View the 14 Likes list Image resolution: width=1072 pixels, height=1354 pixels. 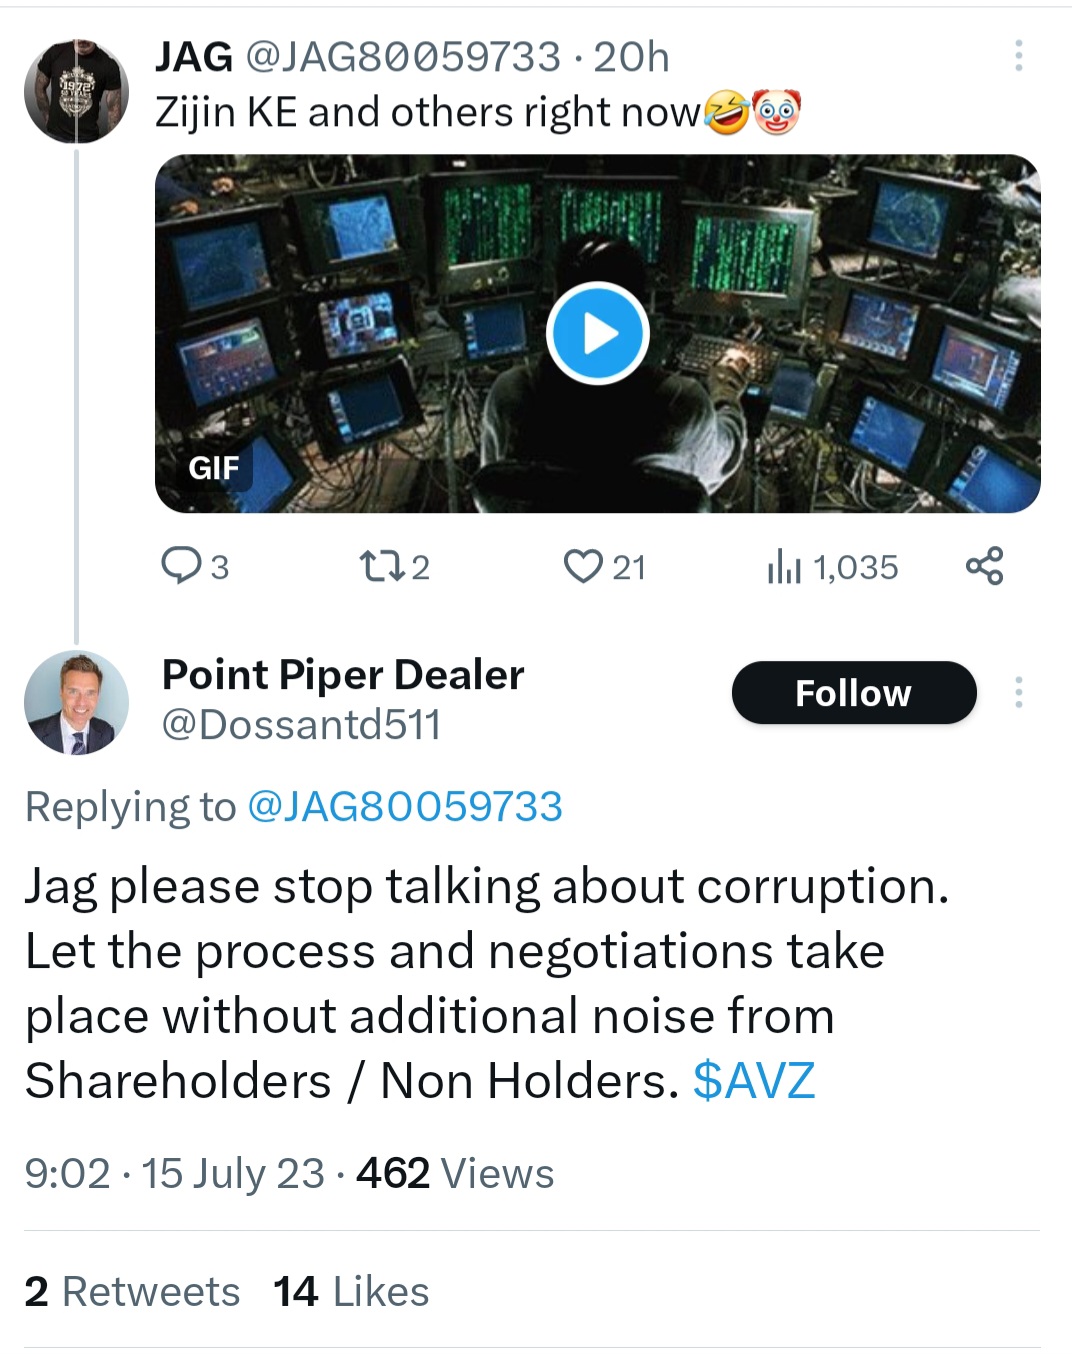351,1291
